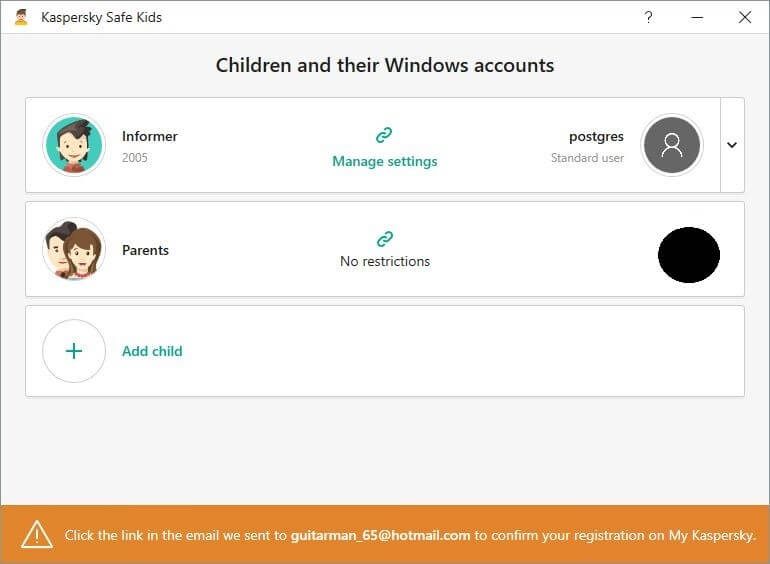
Task: Click the Informer child avatar
Action: pyautogui.click(x=74, y=145)
